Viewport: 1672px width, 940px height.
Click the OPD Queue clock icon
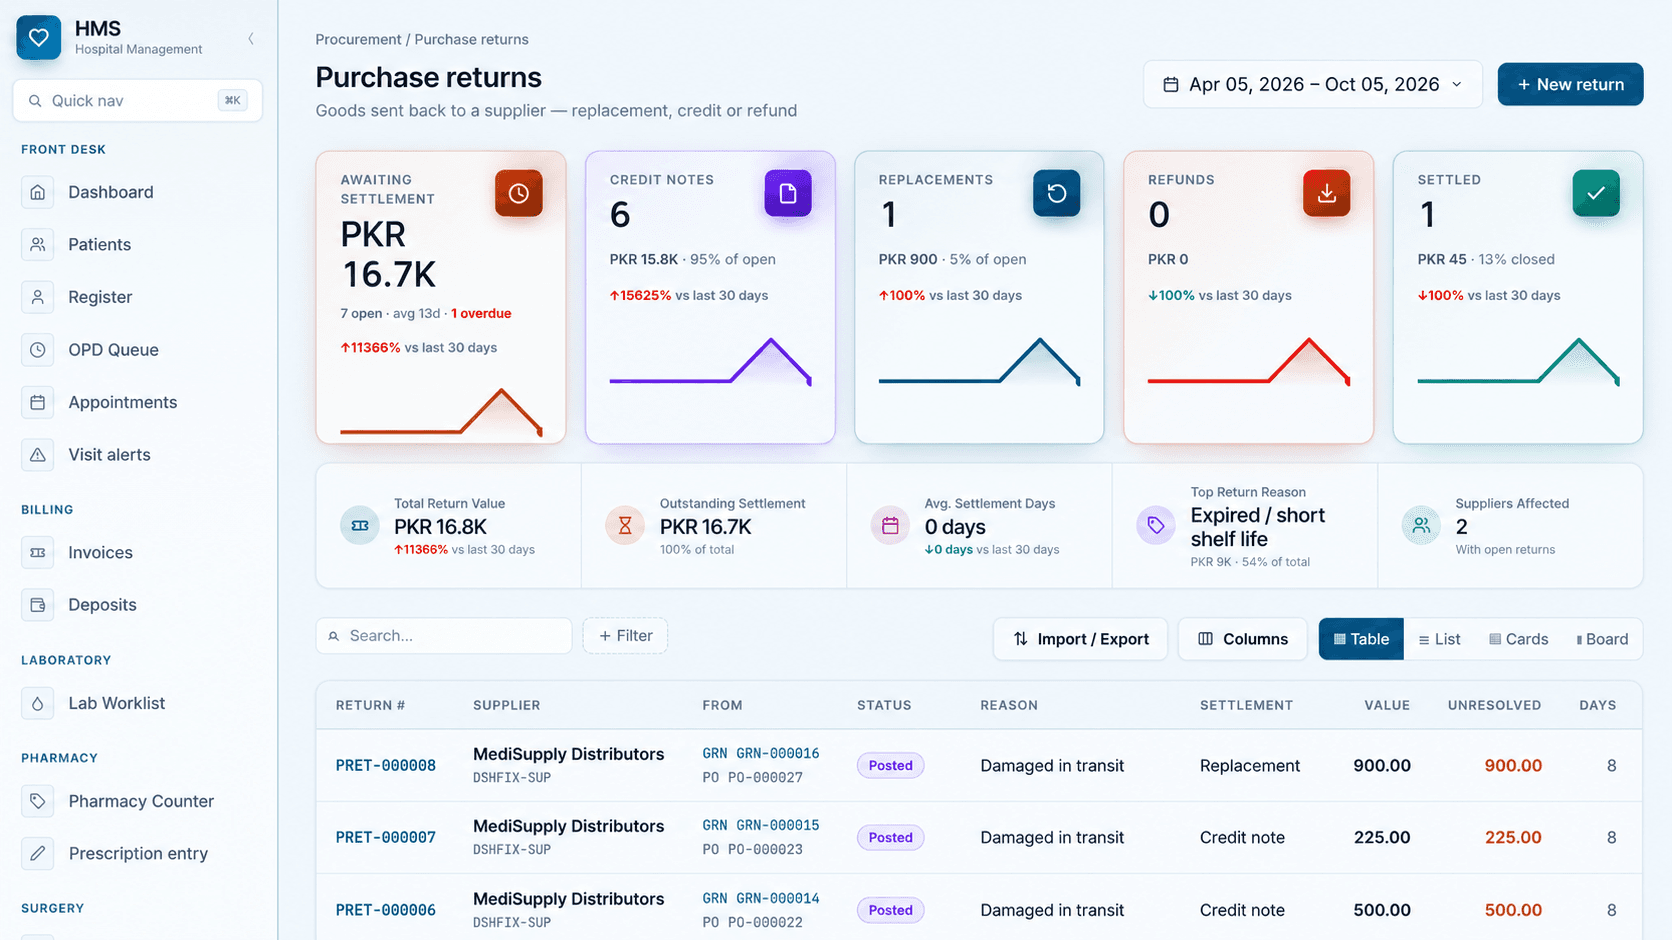click(x=38, y=350)
